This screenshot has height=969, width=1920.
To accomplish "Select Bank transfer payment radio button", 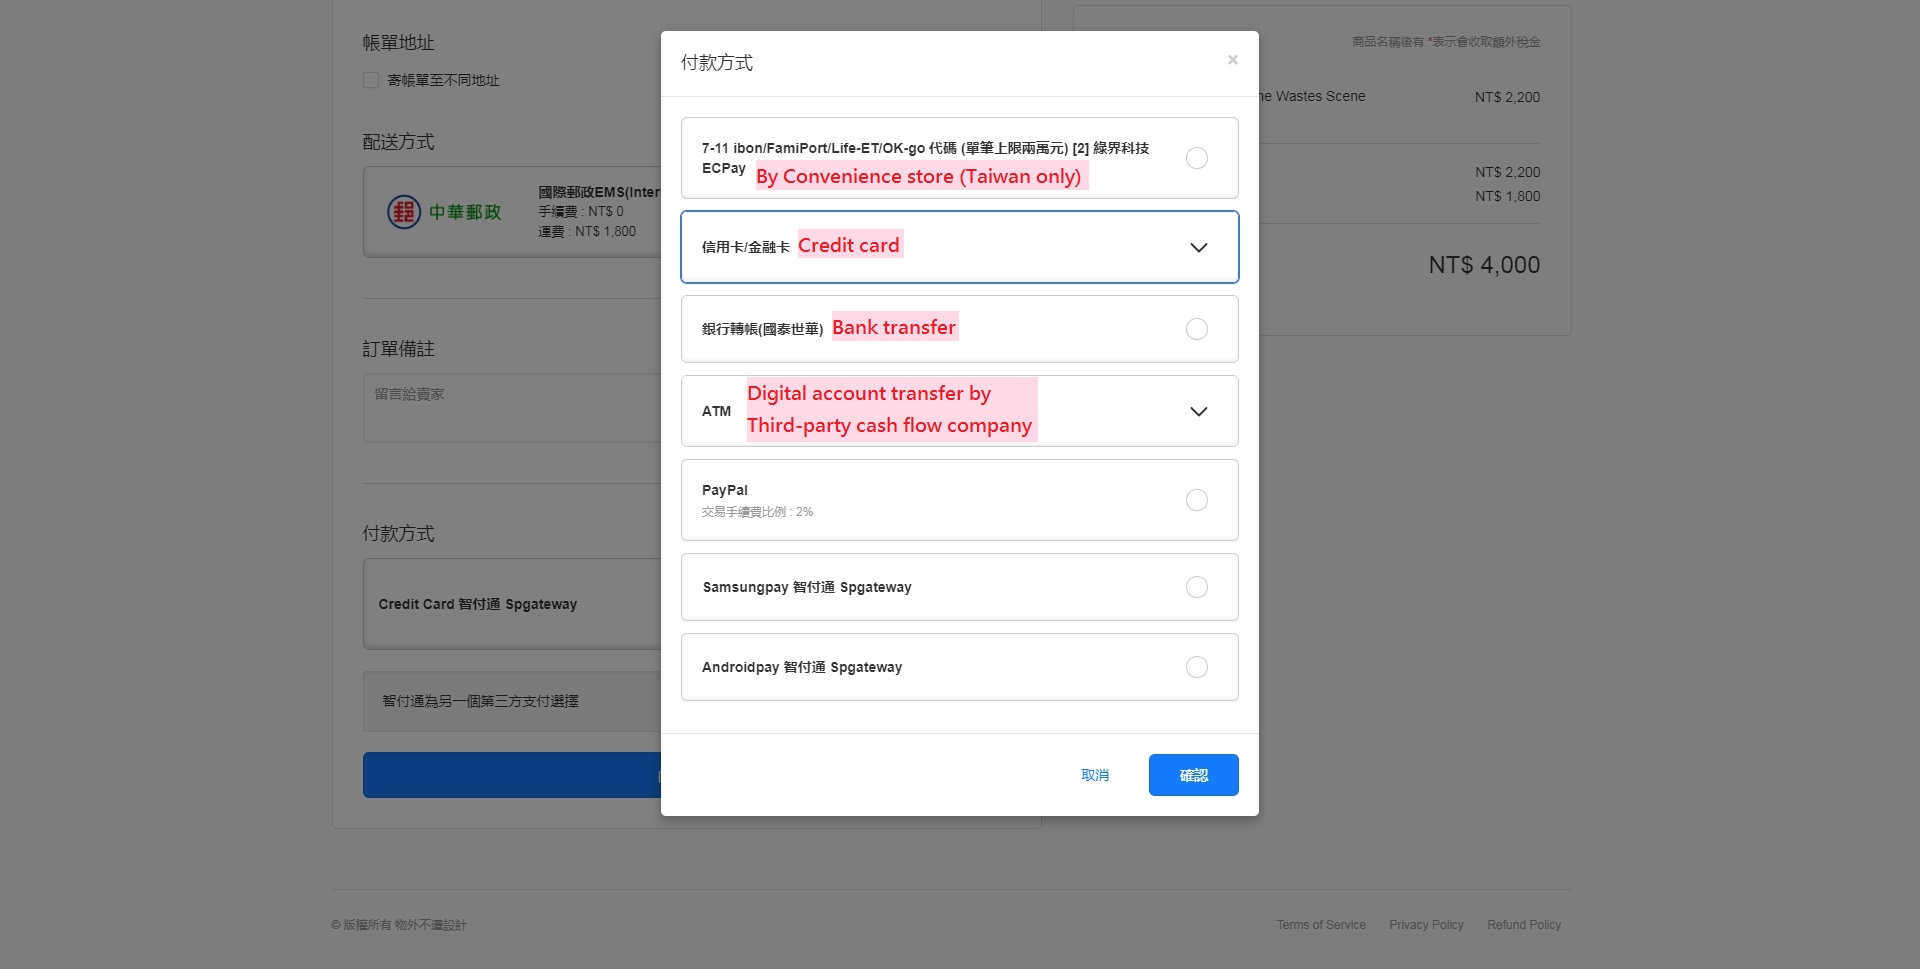I will coord(1196,329).
